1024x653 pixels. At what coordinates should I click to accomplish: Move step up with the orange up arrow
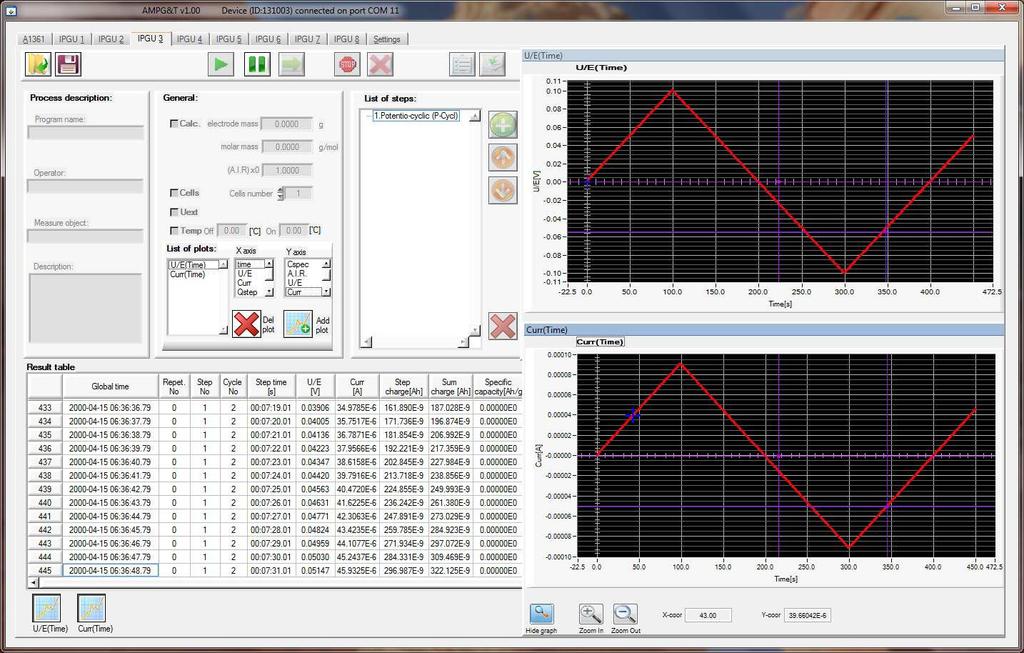coord(503,157)
